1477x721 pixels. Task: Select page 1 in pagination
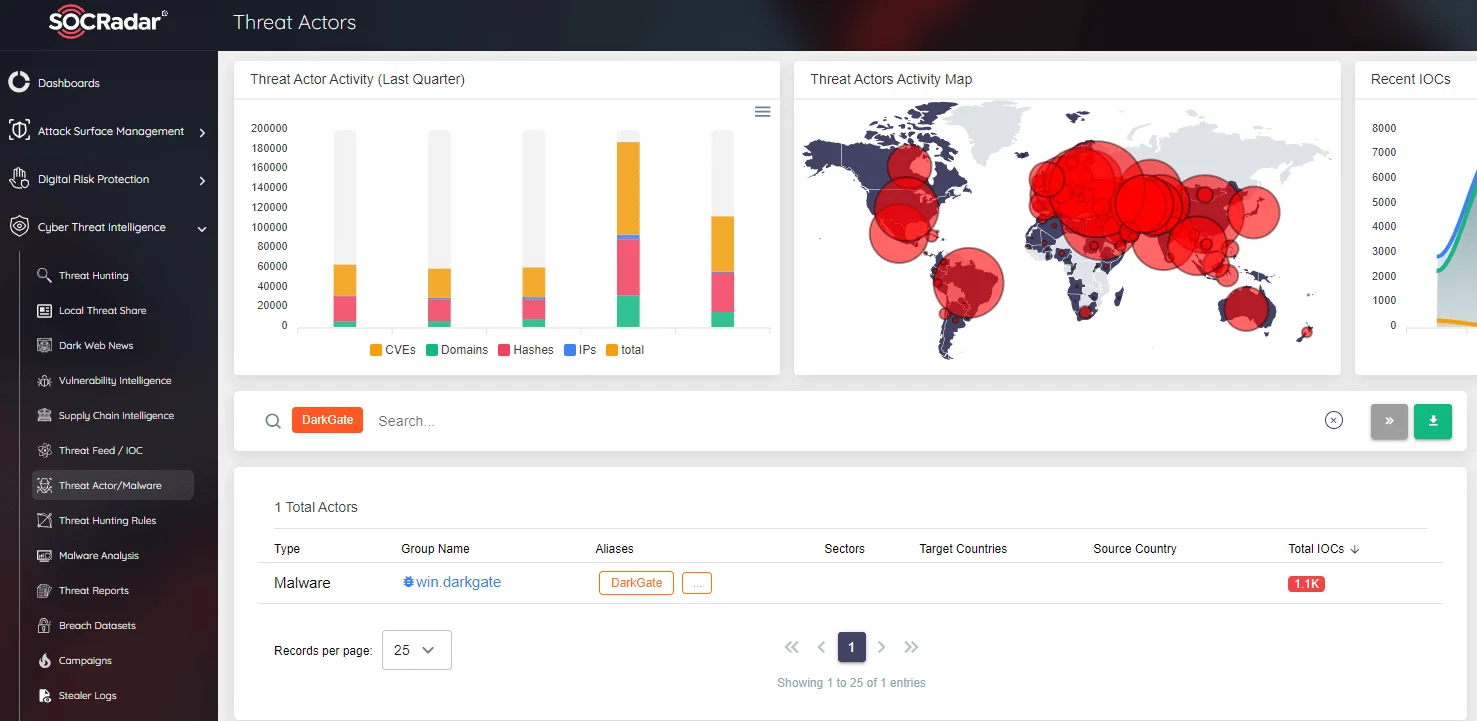(x=851, y=647)
